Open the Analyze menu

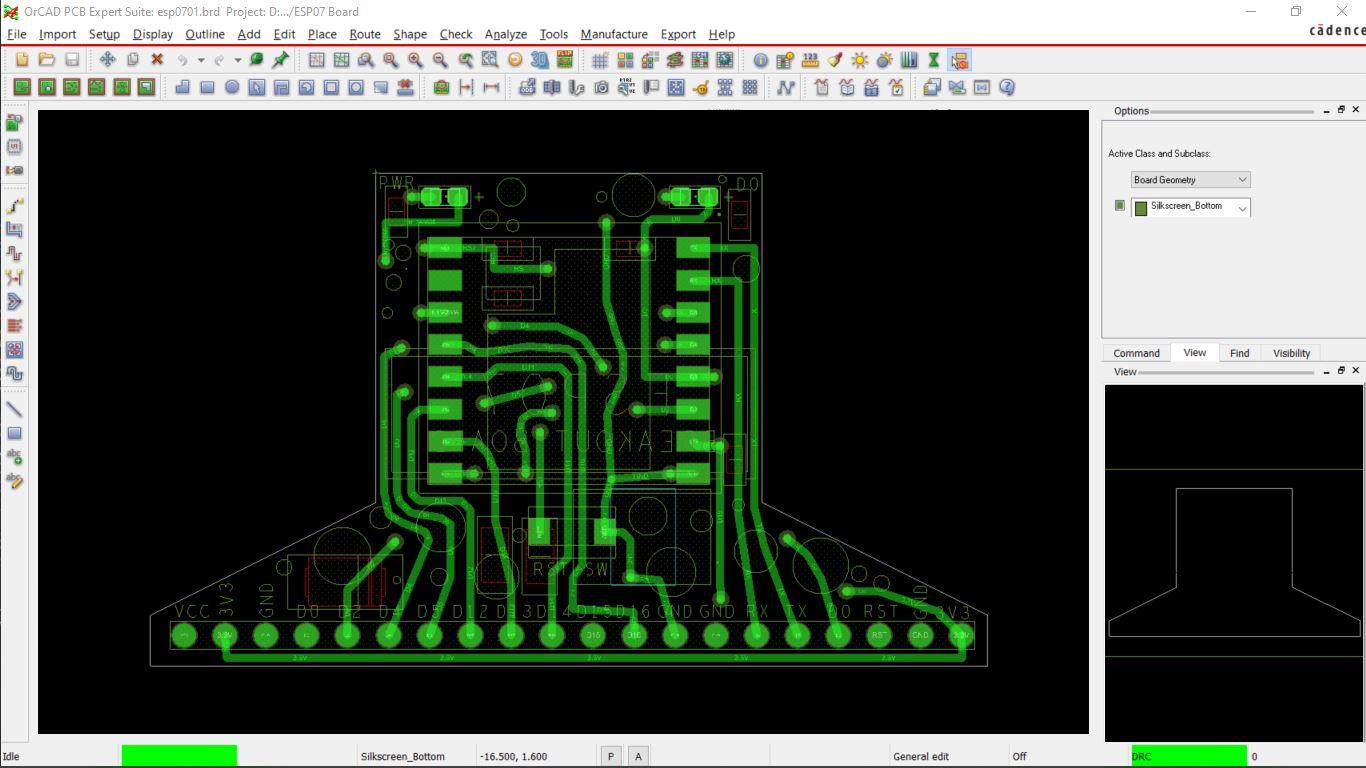pyautogui.click(x=505, y=34)
